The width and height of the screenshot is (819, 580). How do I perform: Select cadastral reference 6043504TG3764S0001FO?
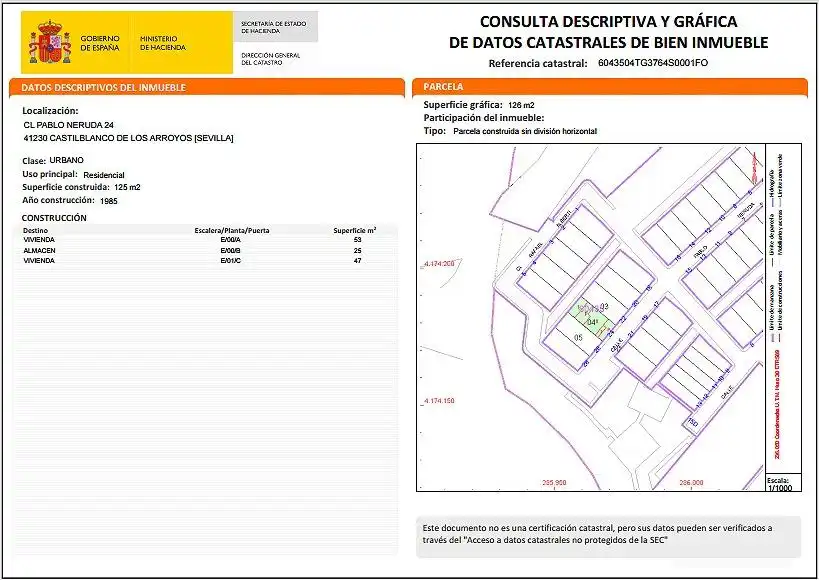[x=653, y=63]
